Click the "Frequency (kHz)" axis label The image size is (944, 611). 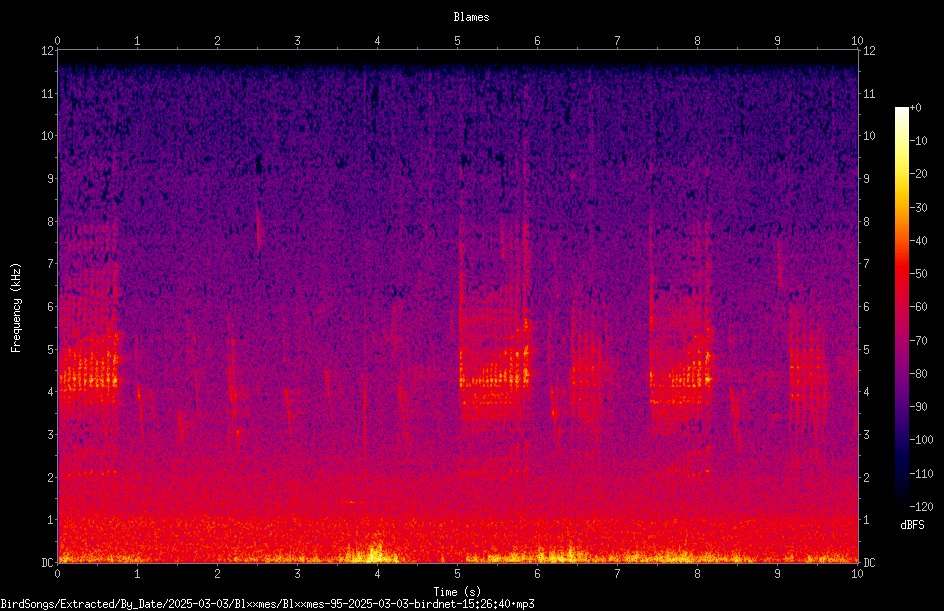coord(16,308)
